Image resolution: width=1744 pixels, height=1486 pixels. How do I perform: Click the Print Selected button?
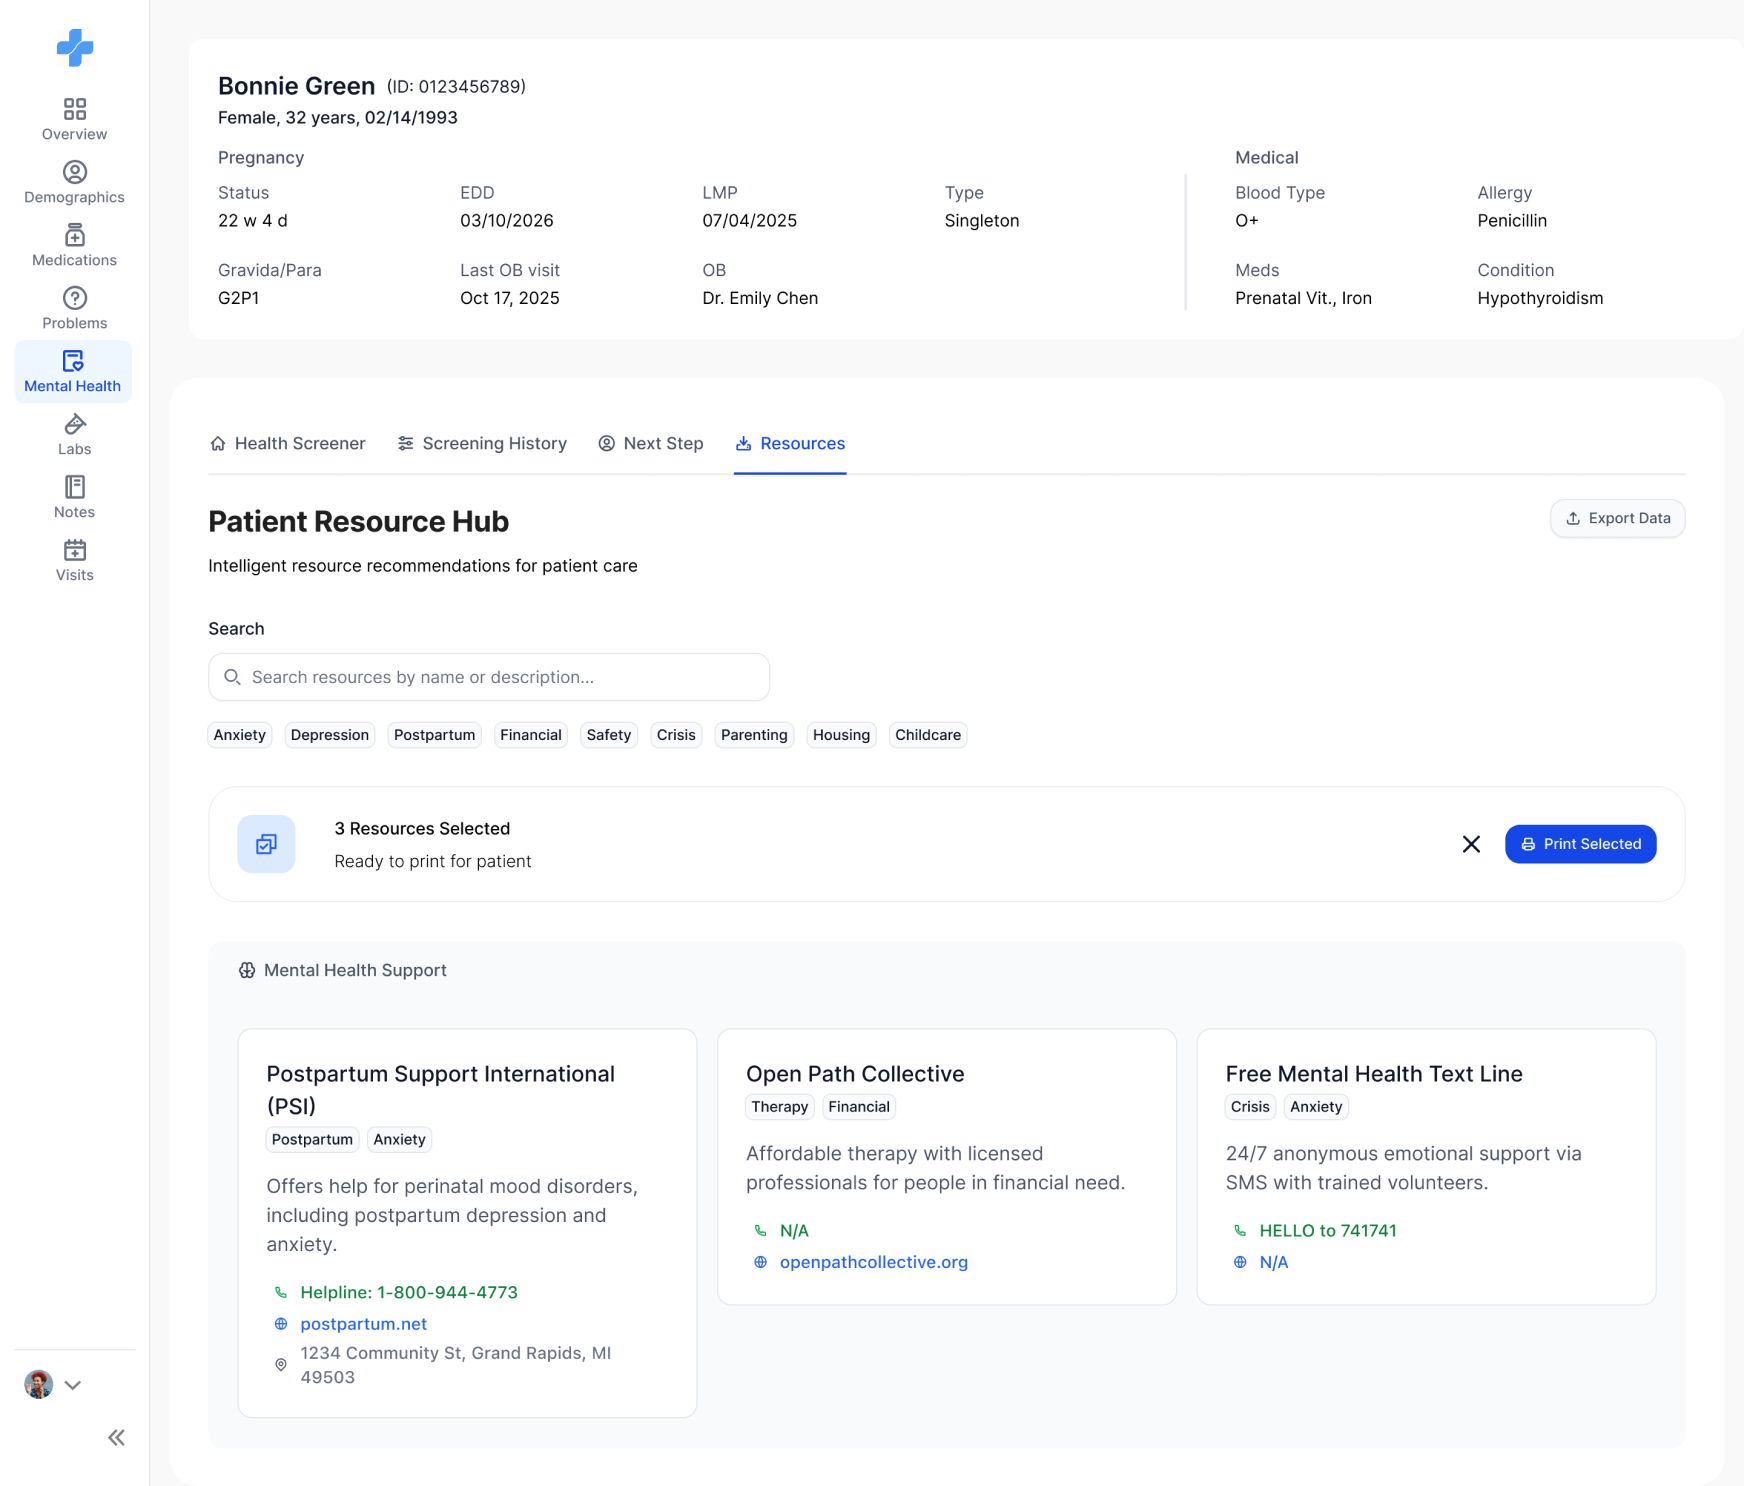click(1580, 844)
